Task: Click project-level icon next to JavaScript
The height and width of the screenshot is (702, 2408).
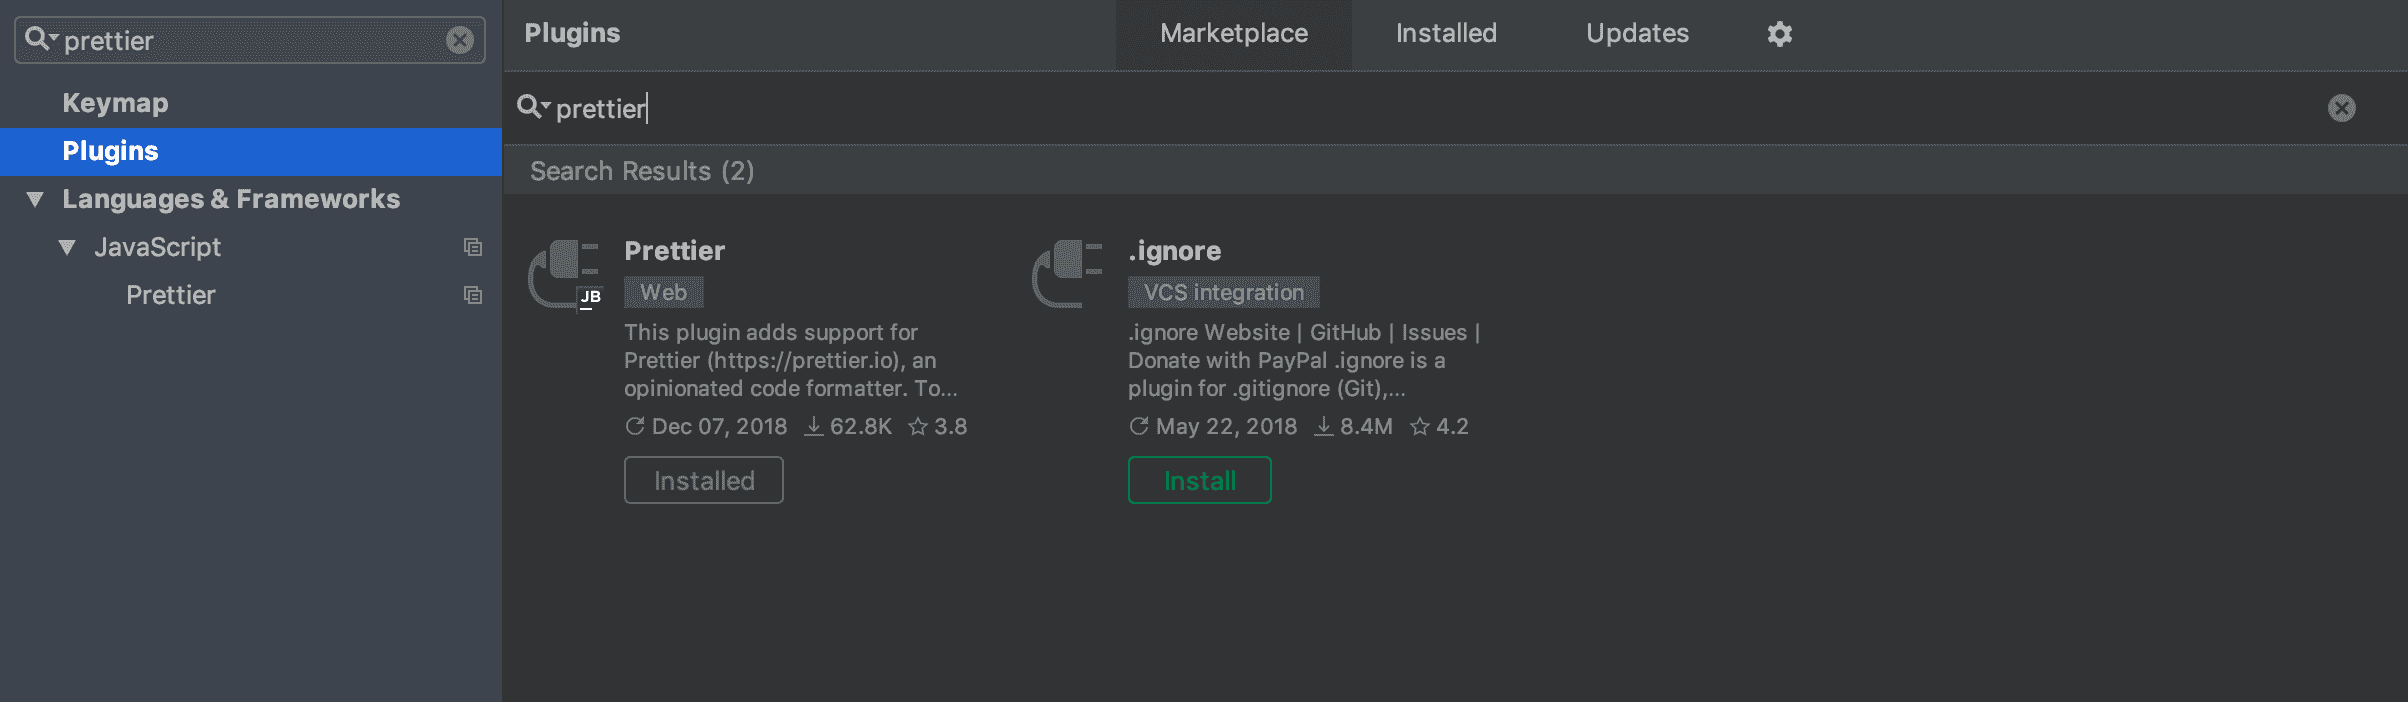Action: coord(473,247)
